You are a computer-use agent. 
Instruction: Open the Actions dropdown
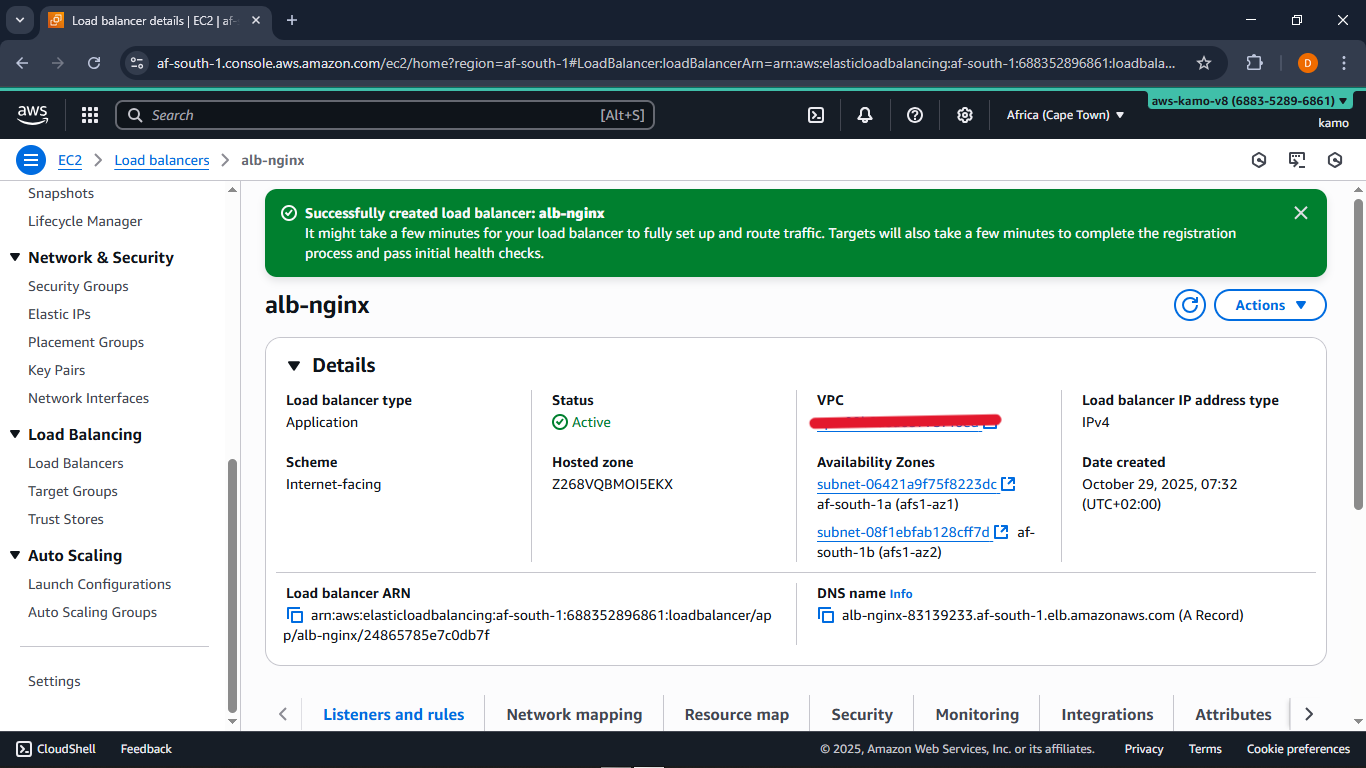[1270, 305]
